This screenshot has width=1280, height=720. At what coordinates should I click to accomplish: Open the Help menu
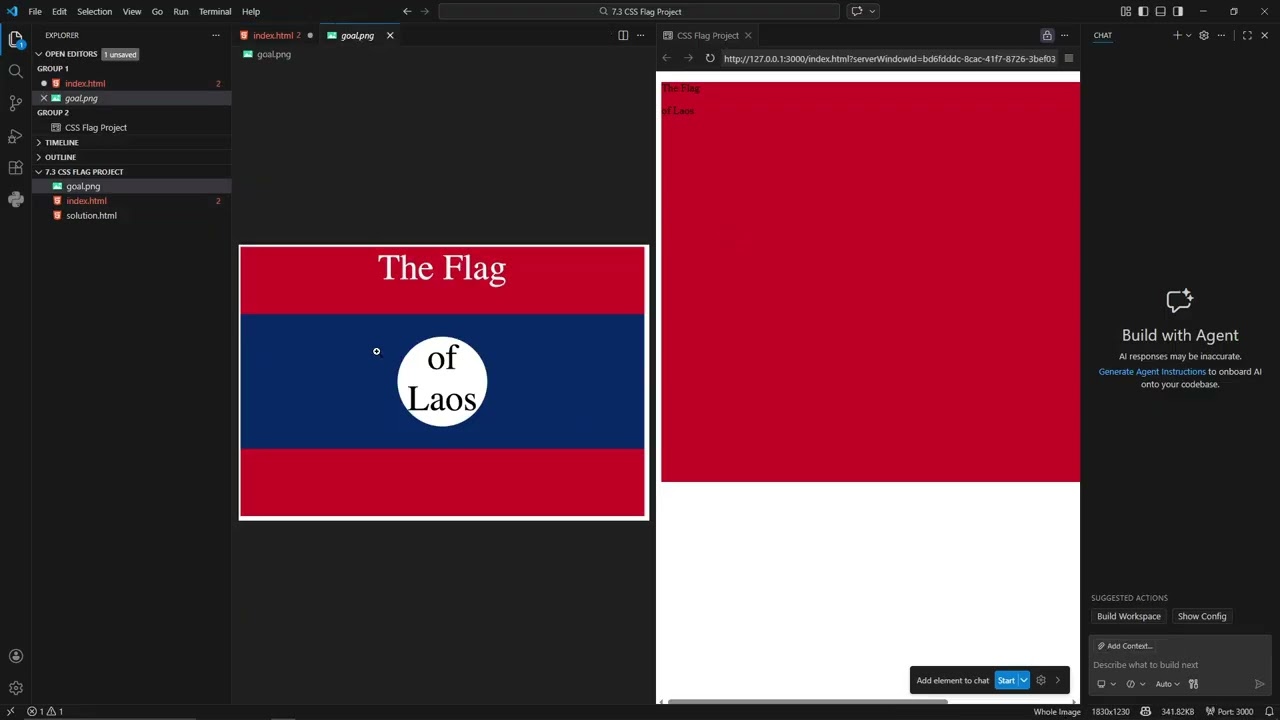(x=251, y=11)
